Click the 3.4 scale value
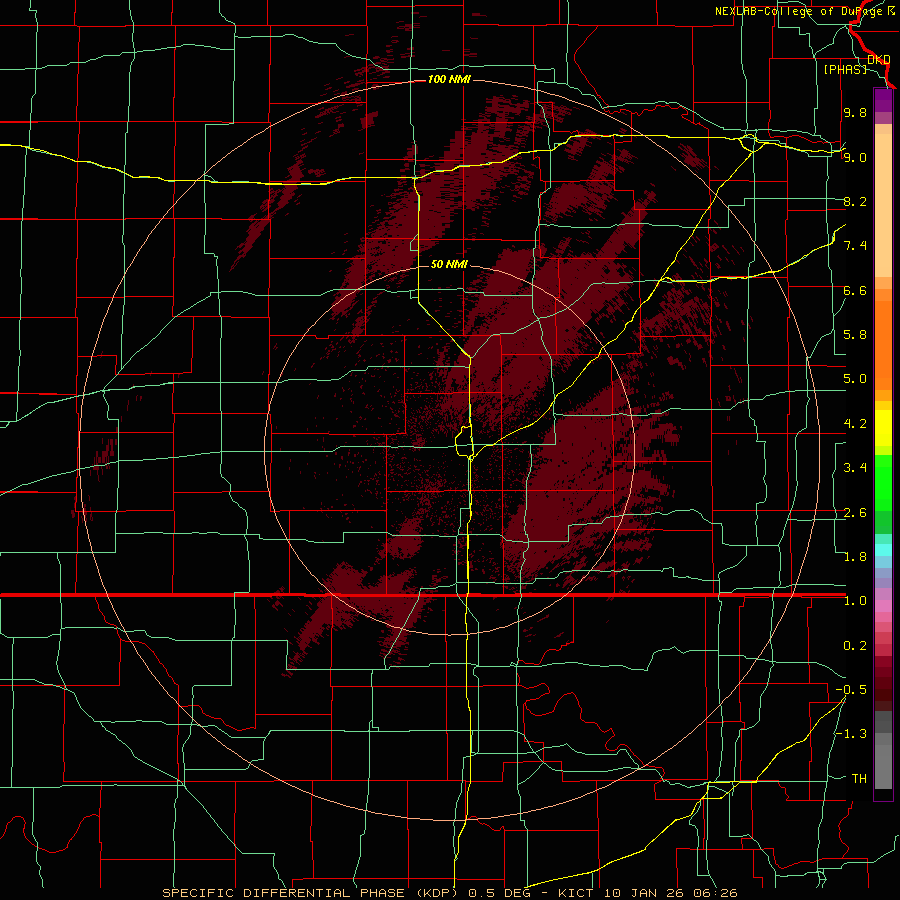This screenshot has height=900, width=900. (855, 468)
